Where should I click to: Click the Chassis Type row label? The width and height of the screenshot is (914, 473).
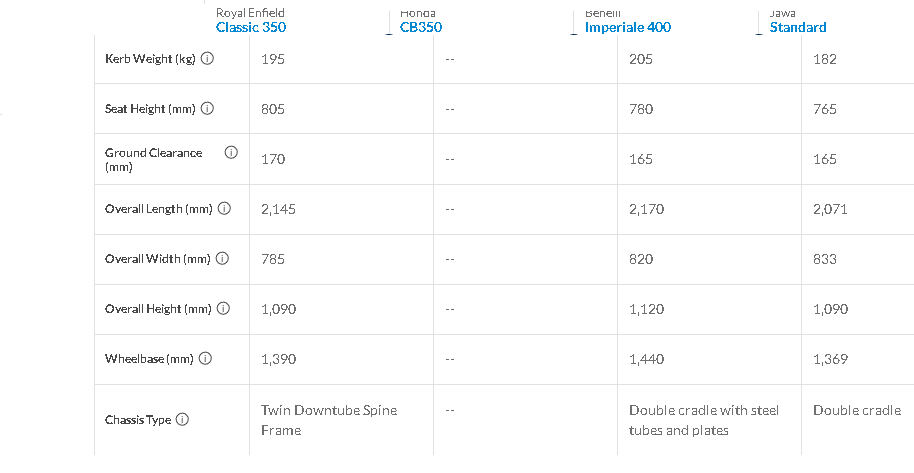(x=138, y=420)
